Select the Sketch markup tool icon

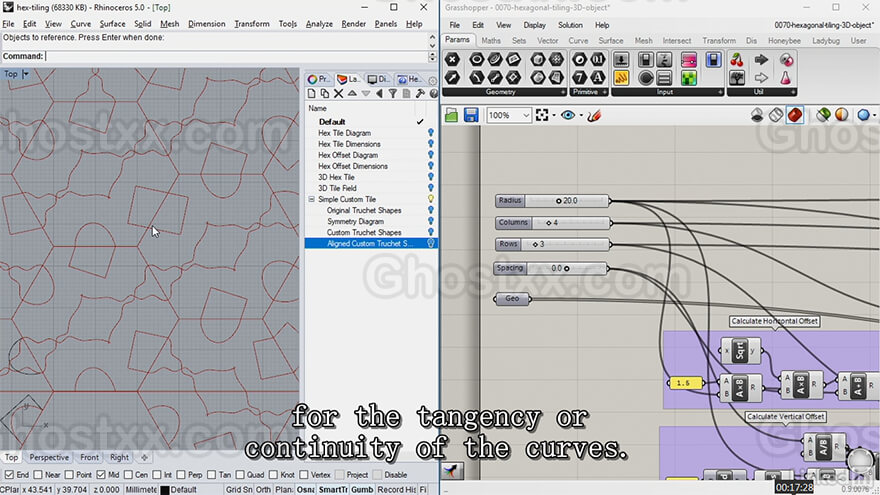coord(595,115)
